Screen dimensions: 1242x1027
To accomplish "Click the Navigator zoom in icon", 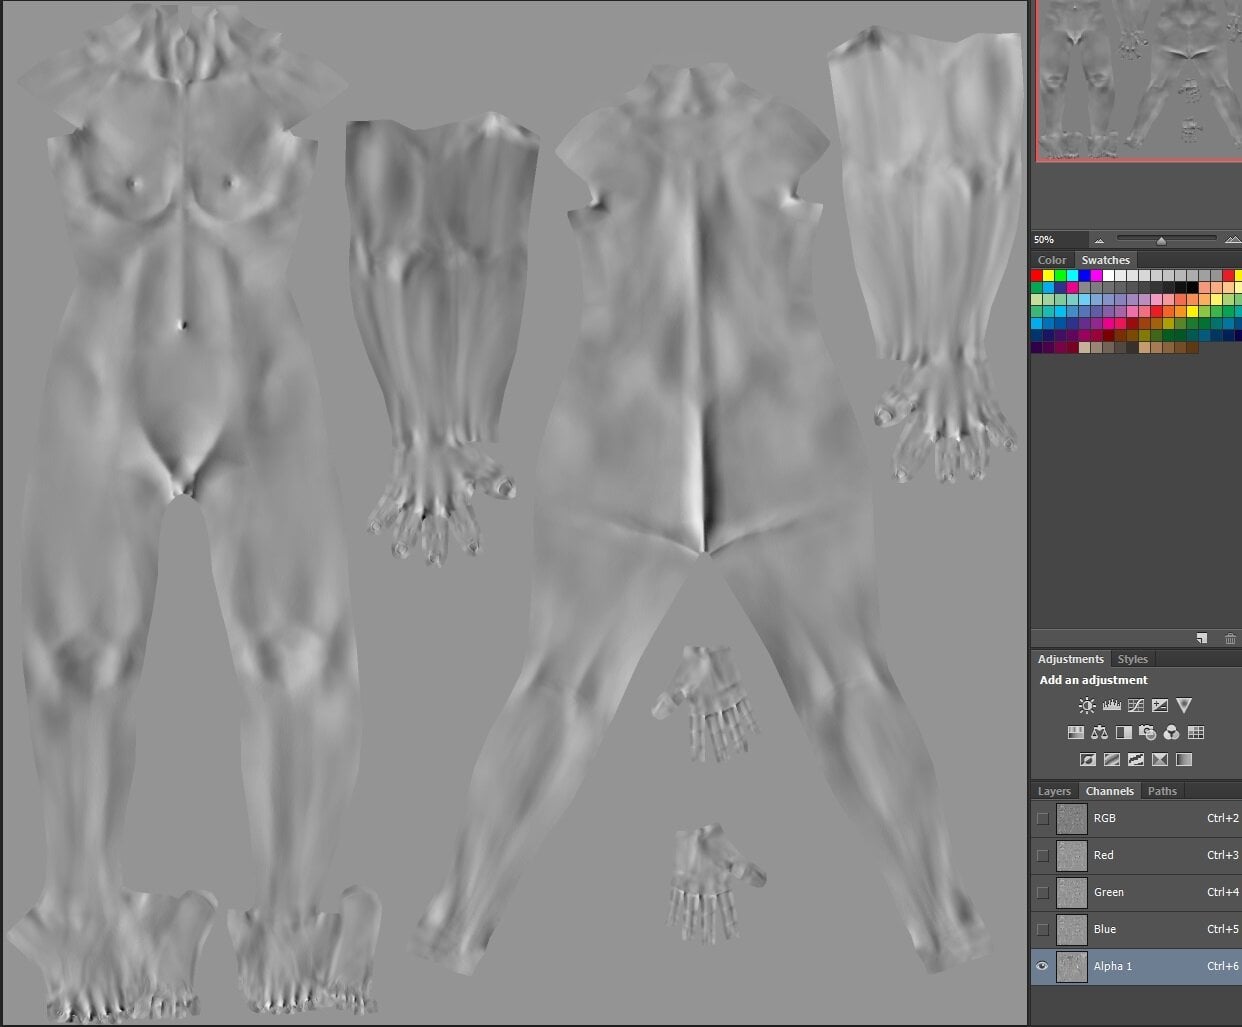I will [1232, 240].
